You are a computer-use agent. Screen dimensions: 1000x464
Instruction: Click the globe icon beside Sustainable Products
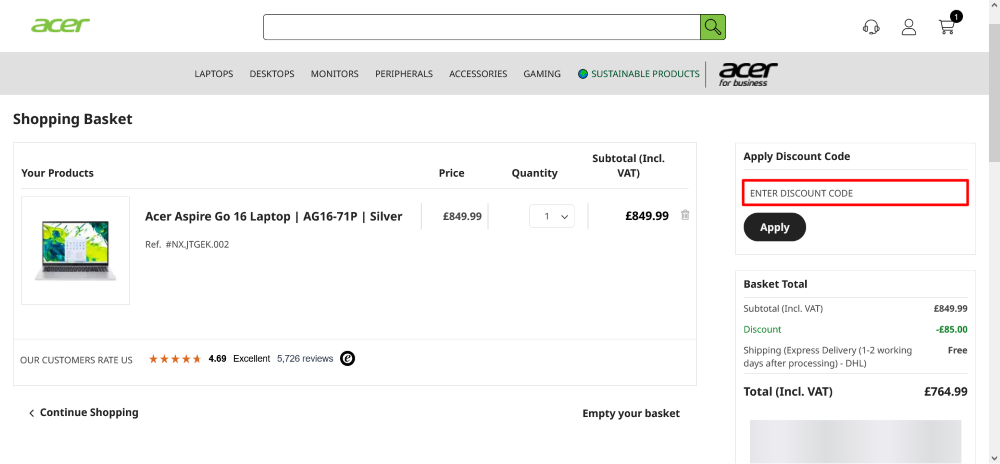(583, 74)
